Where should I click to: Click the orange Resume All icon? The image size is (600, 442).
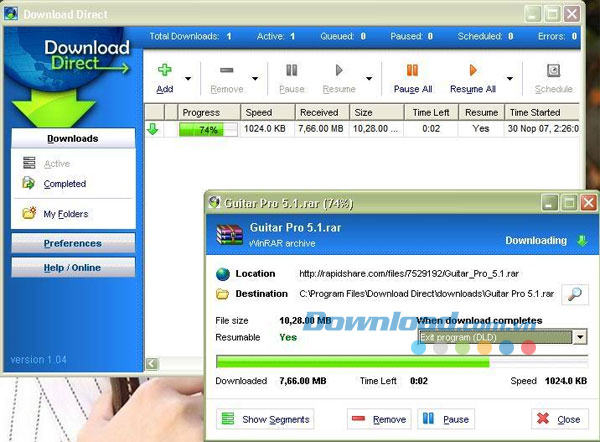click(473, 70)
